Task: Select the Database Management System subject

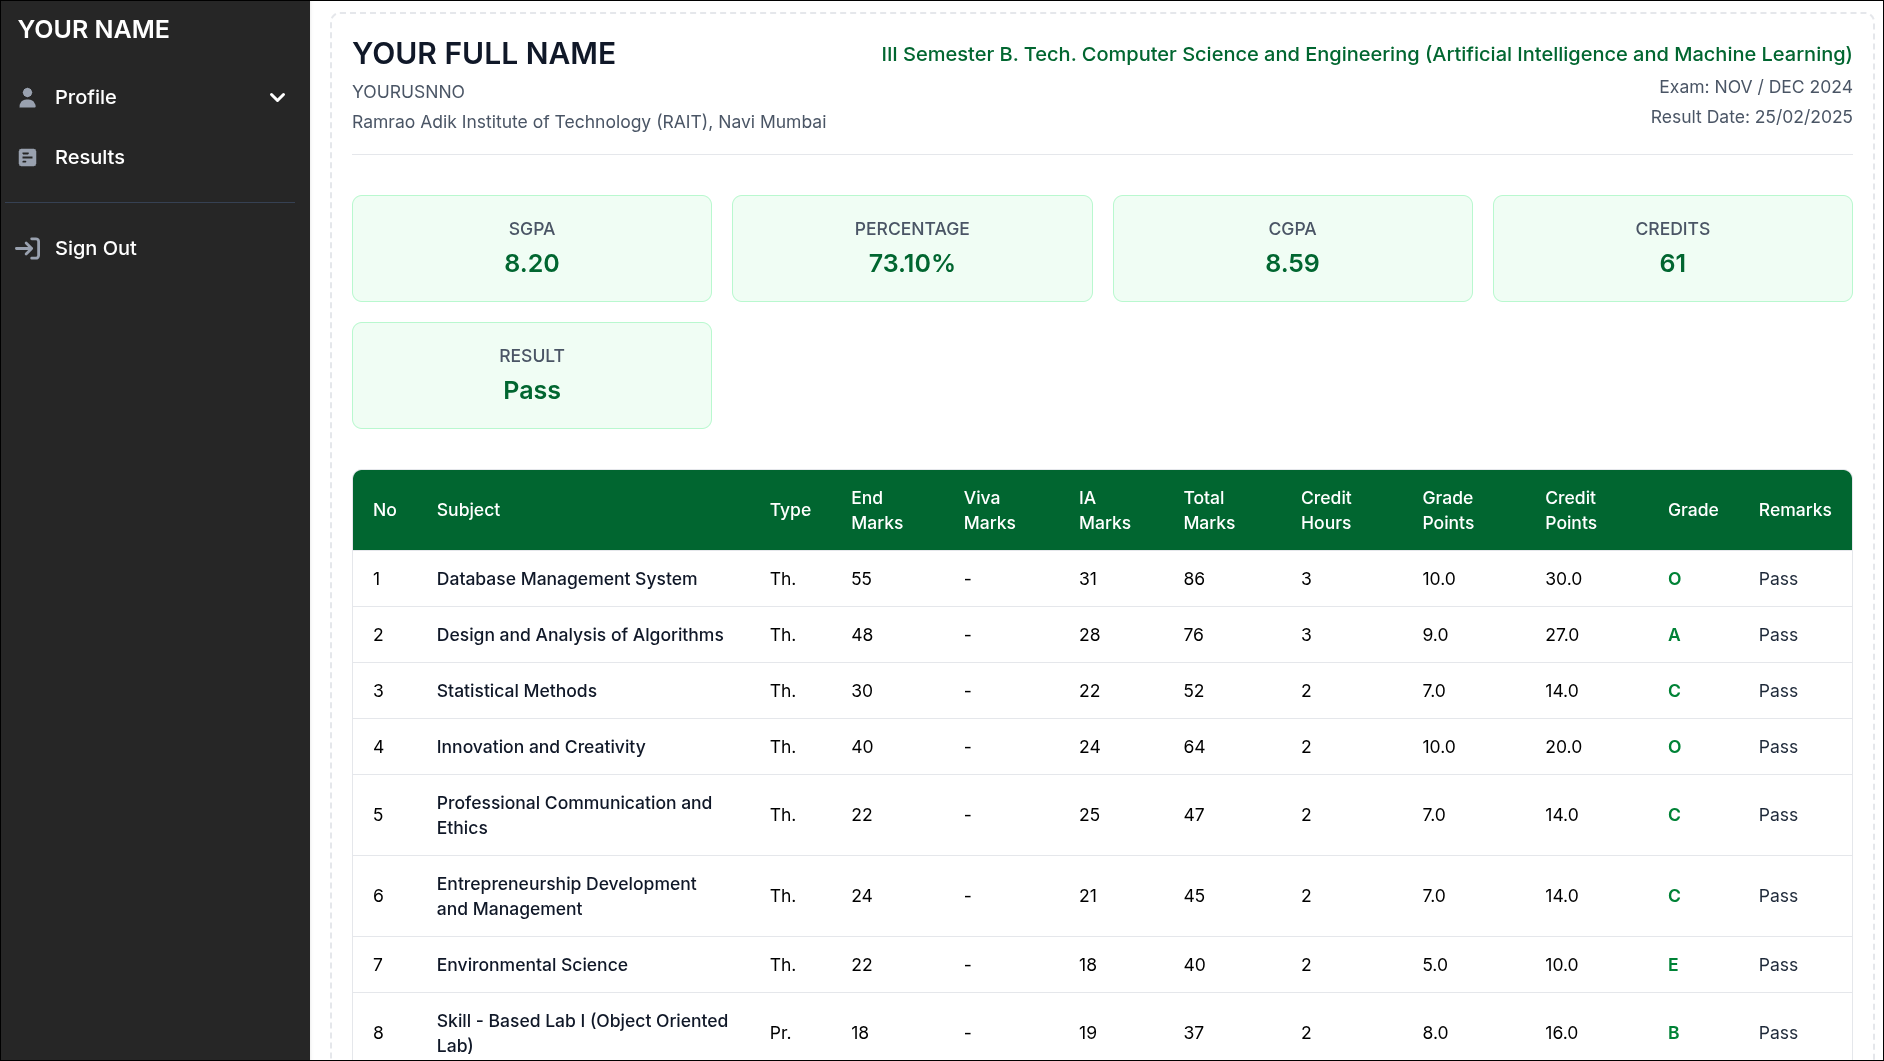Action: (567, 579)
